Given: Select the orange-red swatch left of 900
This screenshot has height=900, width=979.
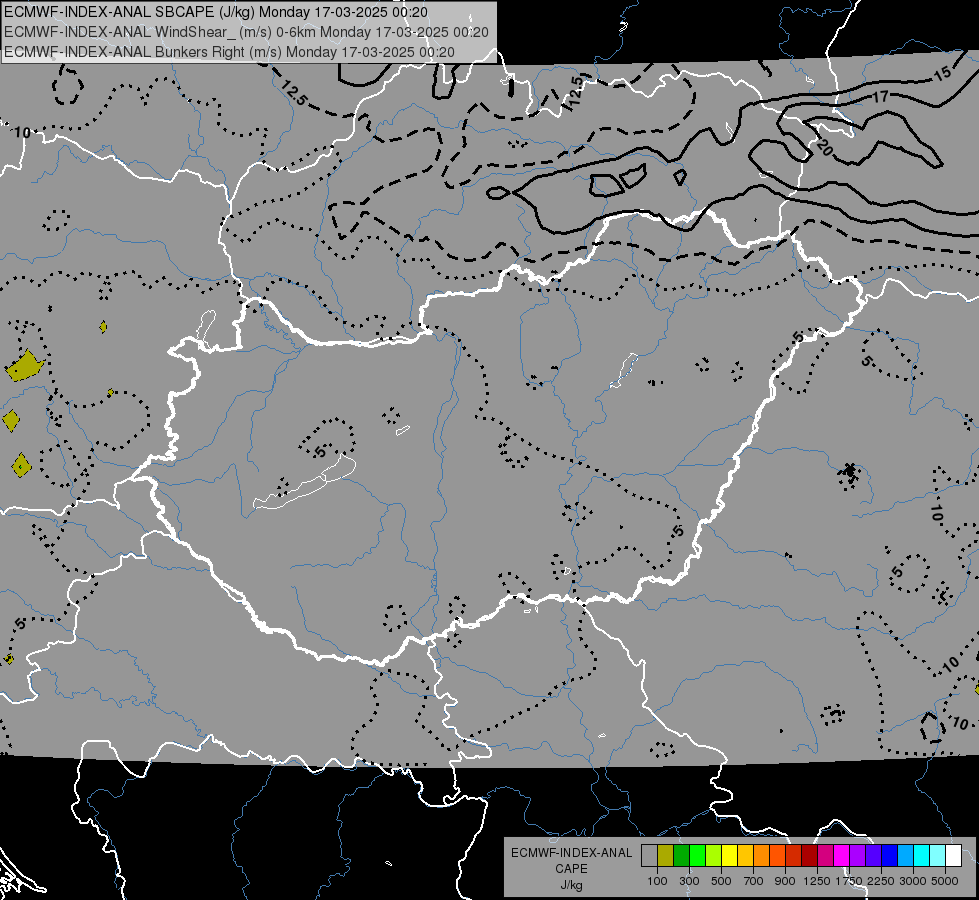Looking at the screenshot, I should (777, 855).
